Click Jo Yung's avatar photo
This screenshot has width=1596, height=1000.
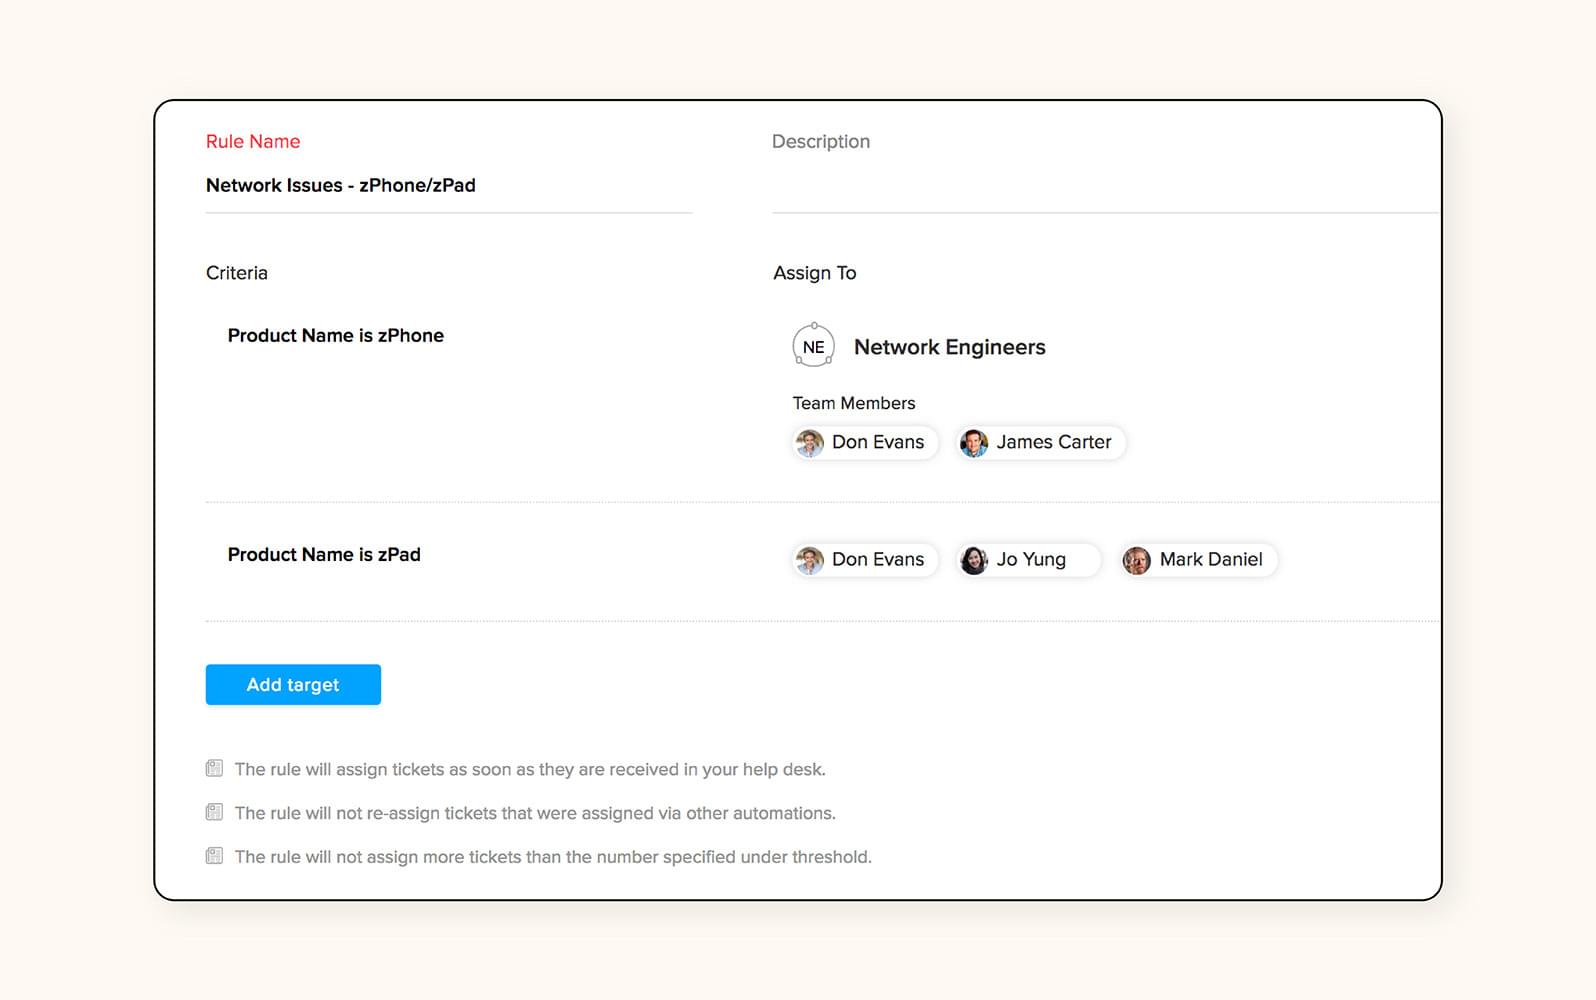974,560
